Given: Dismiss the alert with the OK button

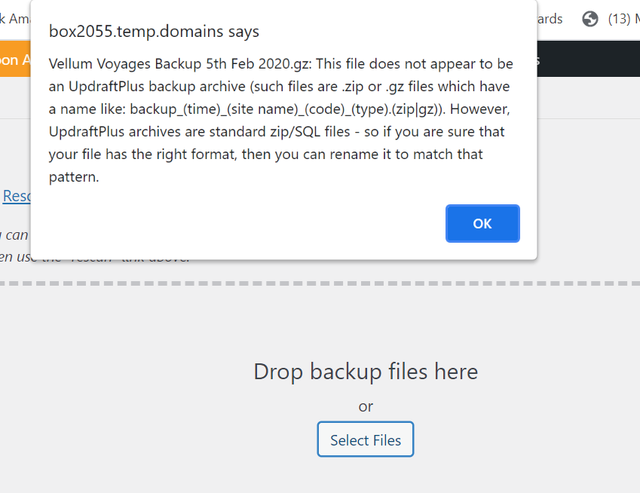Looking at the screenshot, I should (x=482, y=224).
